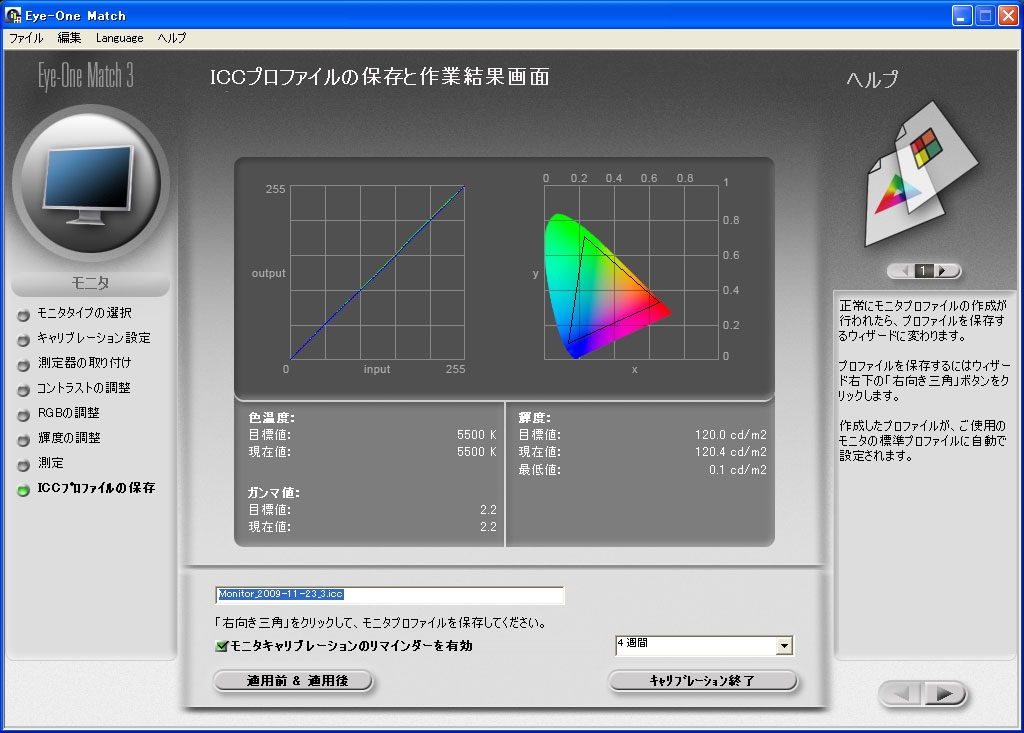Click the left-pointing triangle back button
This screenshot has height=733, width=1024.
[x=902, y=694]
